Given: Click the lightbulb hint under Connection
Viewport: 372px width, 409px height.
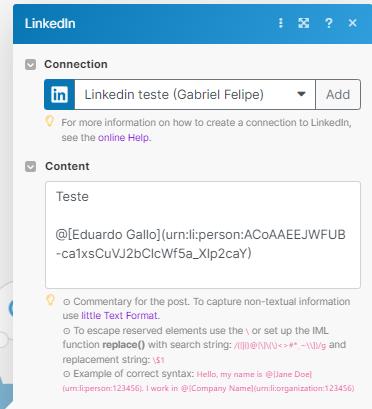Looking at the screenshot, I should pyautogui.click(x=49, y=121).
